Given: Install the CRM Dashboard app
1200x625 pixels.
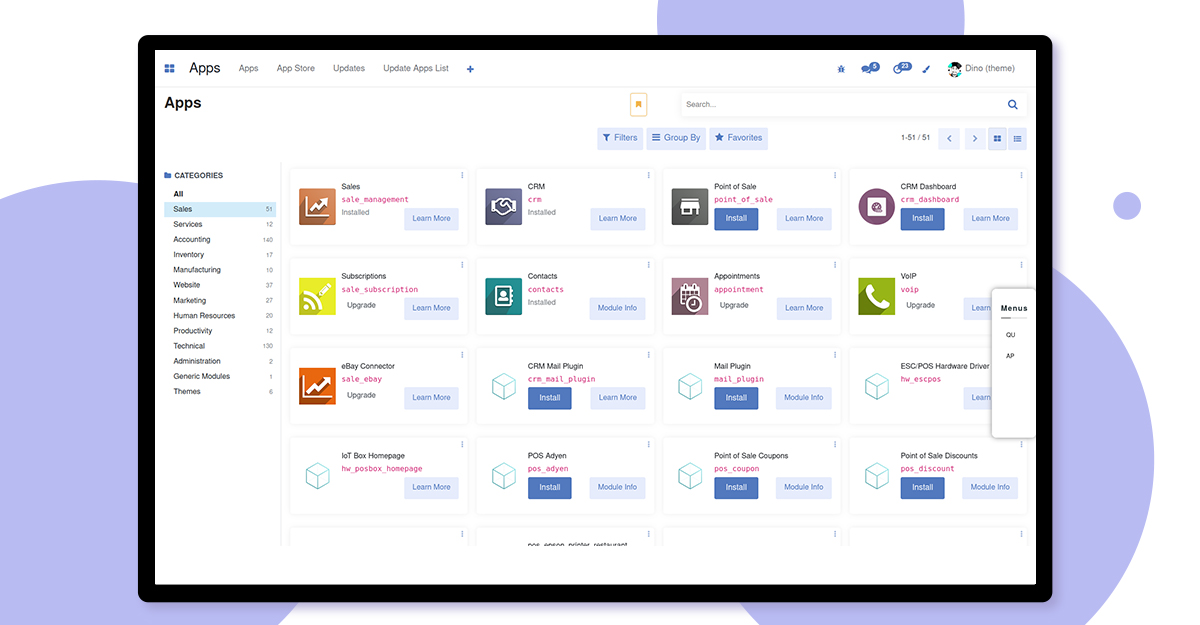Looking at the screenshot, I should [922, 218].
